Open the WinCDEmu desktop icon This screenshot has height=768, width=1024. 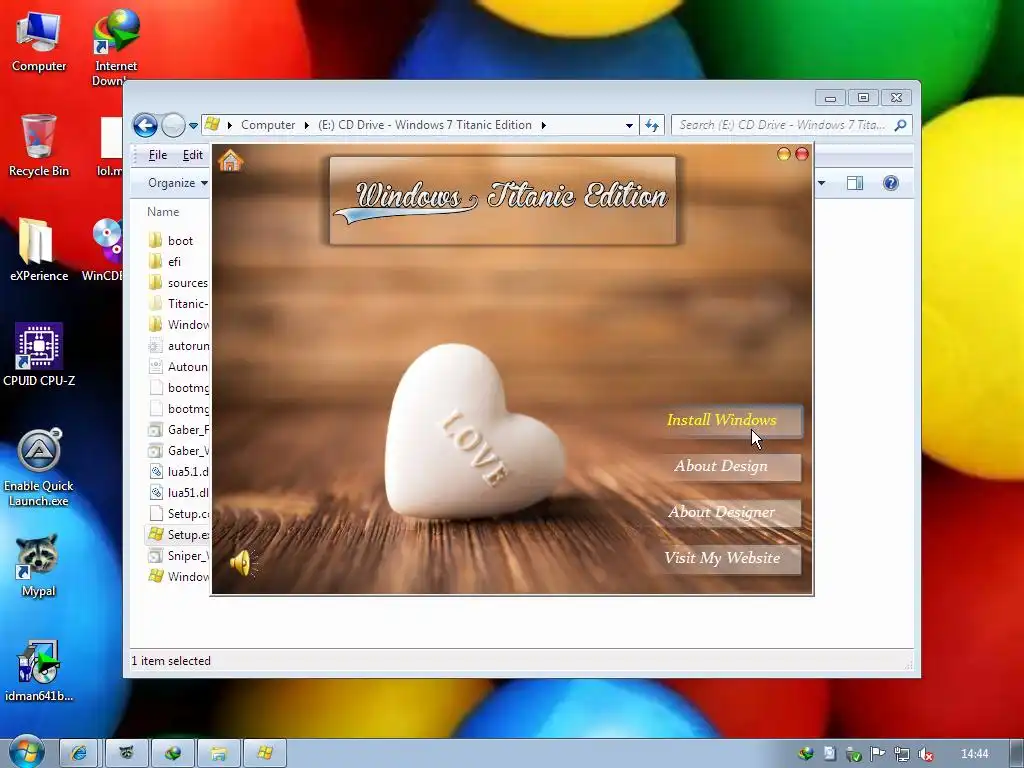tap(104, 249)
